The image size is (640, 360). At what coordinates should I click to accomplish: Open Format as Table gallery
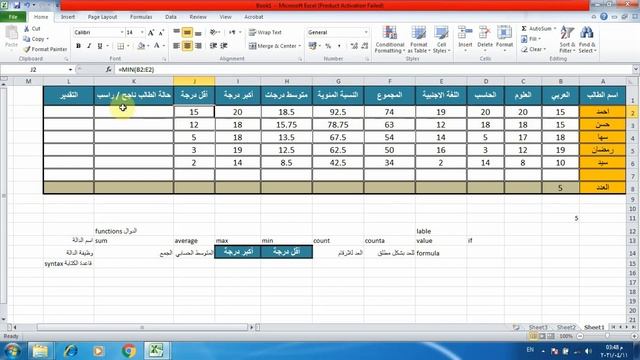pos(418,39)
